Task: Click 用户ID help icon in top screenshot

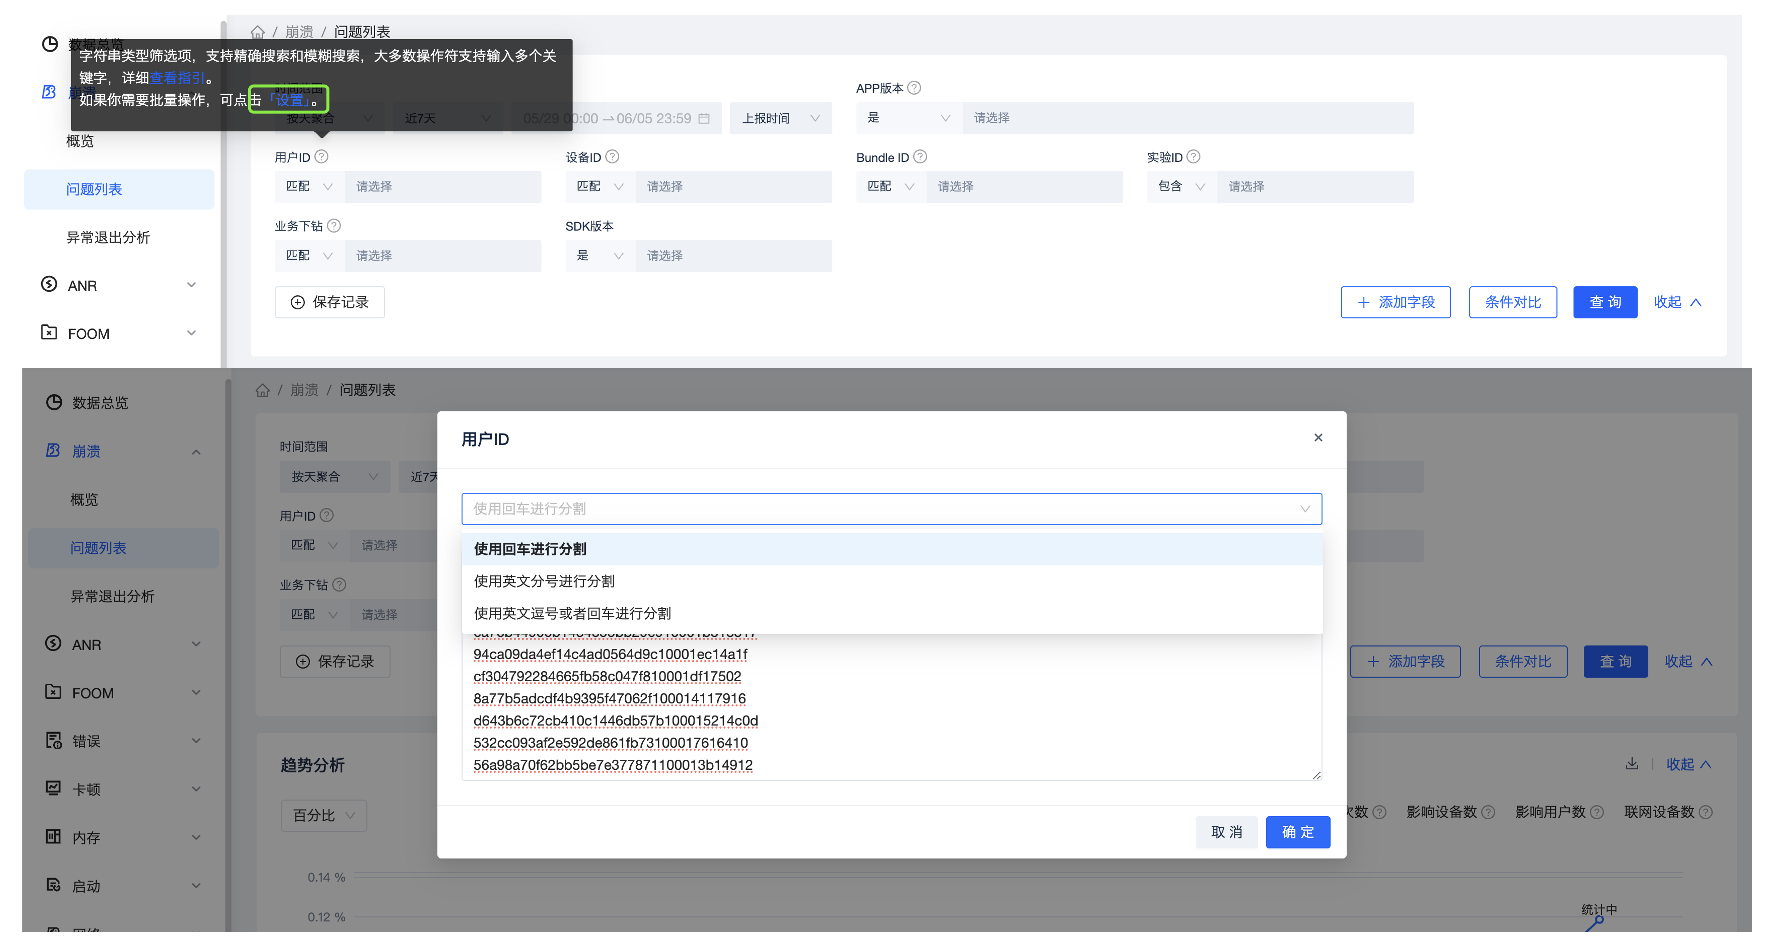Action: click(x=321, y=157)
